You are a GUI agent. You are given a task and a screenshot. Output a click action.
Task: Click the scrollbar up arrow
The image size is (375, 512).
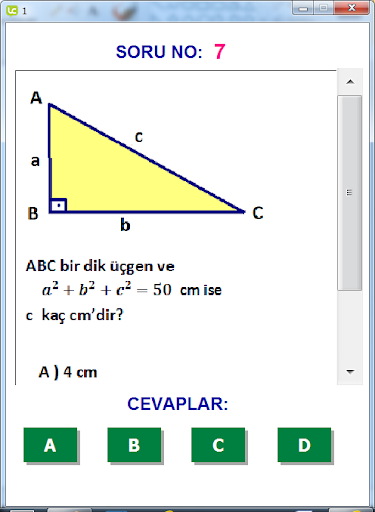point(350,82)
